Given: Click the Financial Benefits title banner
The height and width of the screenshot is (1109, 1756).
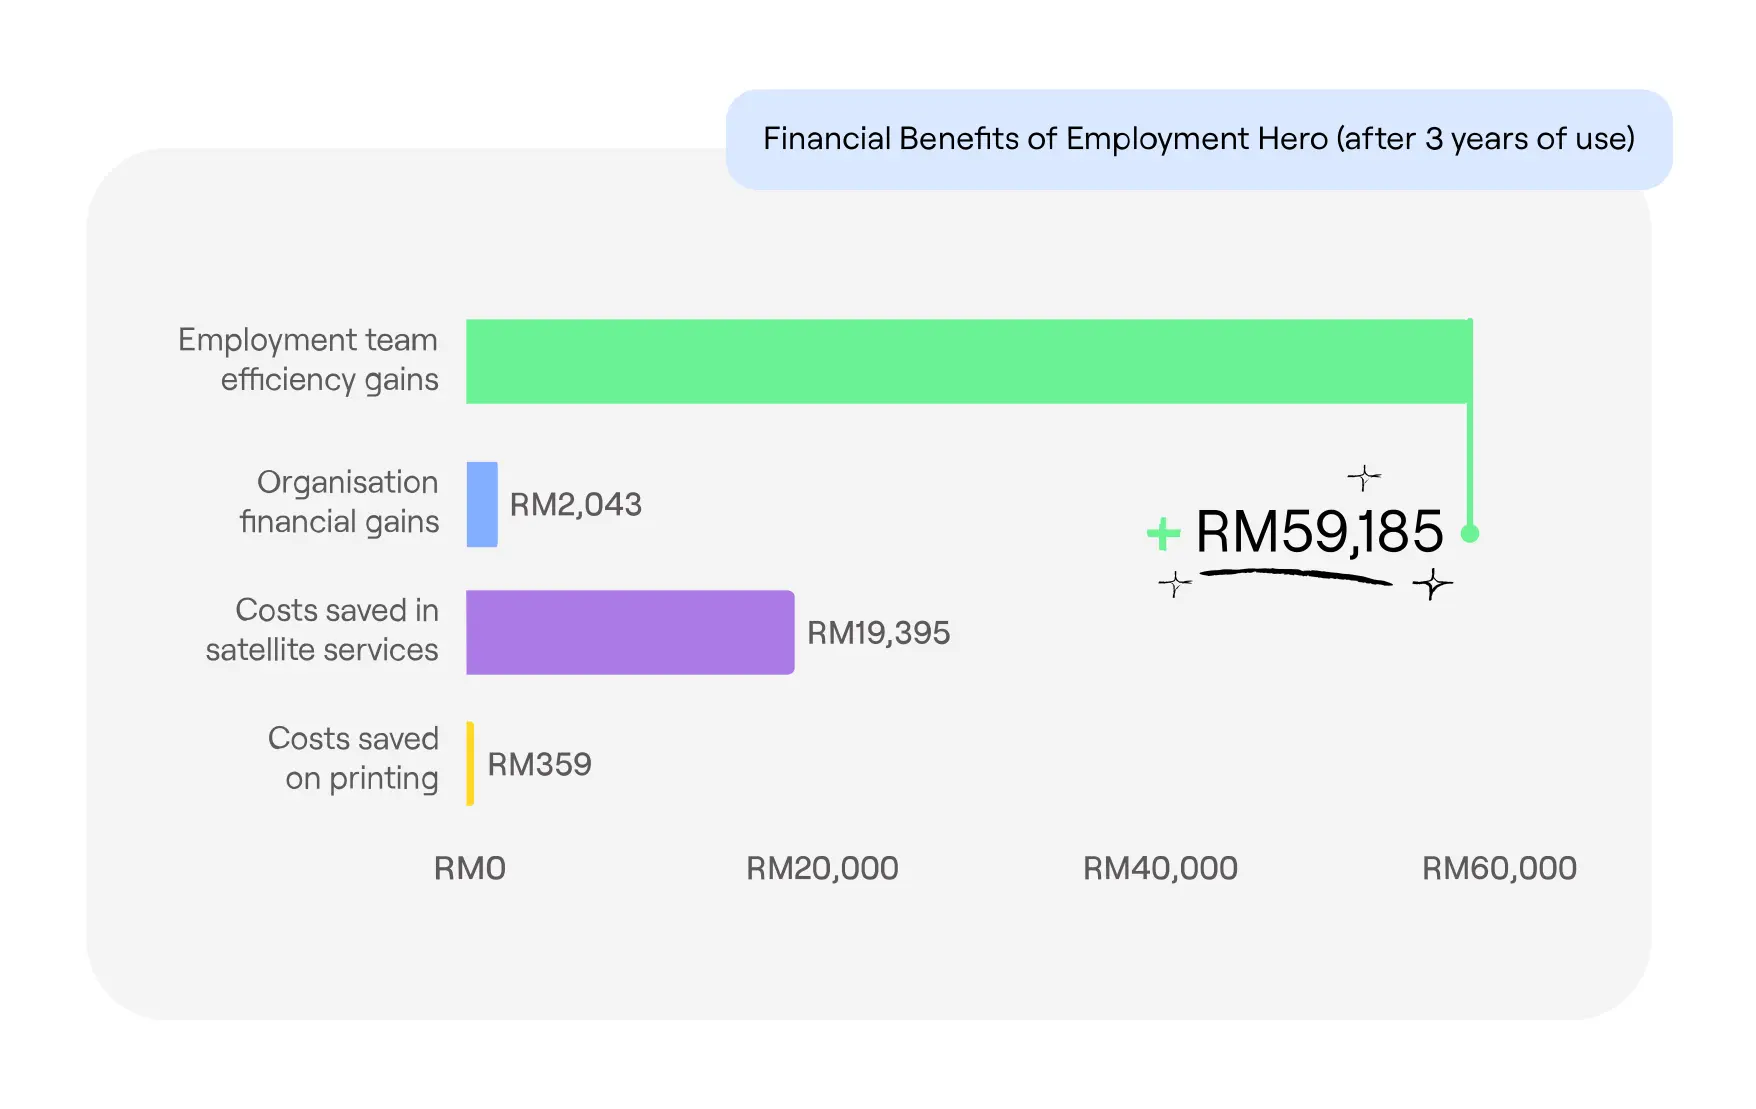Looking at the screenshot, I should coord(1198,139).
